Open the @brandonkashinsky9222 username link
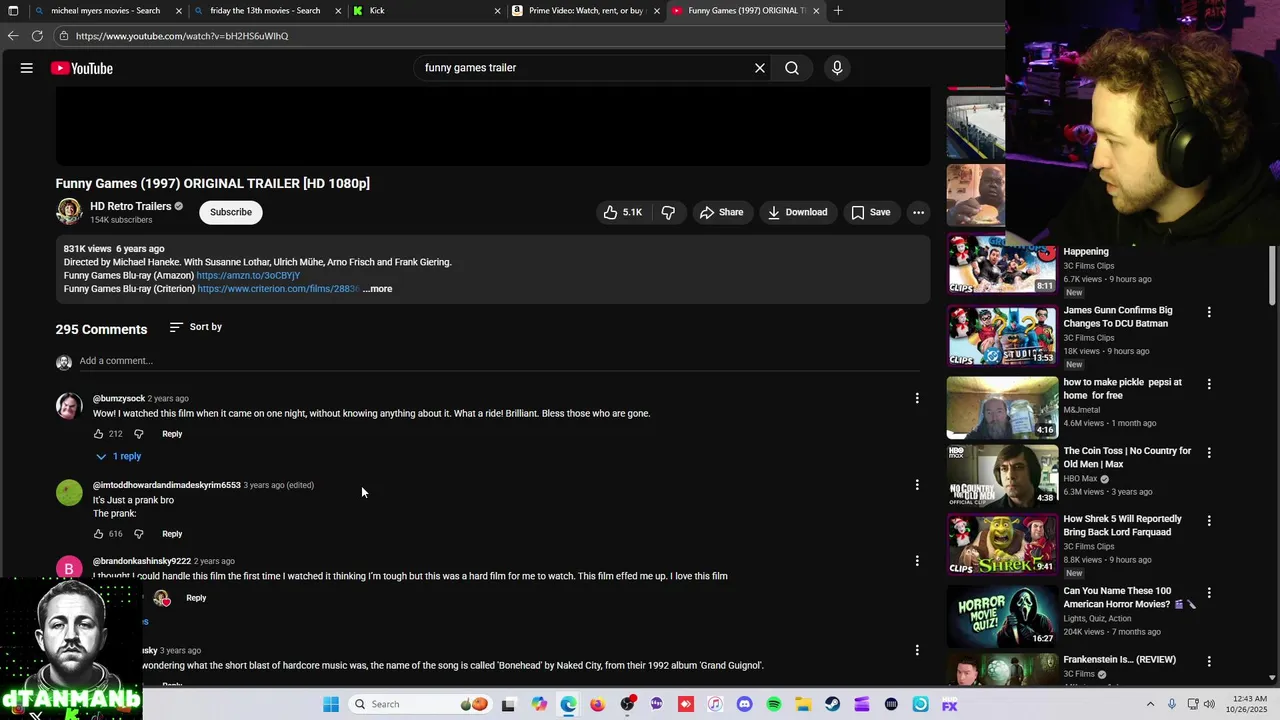 coord(142,561)
